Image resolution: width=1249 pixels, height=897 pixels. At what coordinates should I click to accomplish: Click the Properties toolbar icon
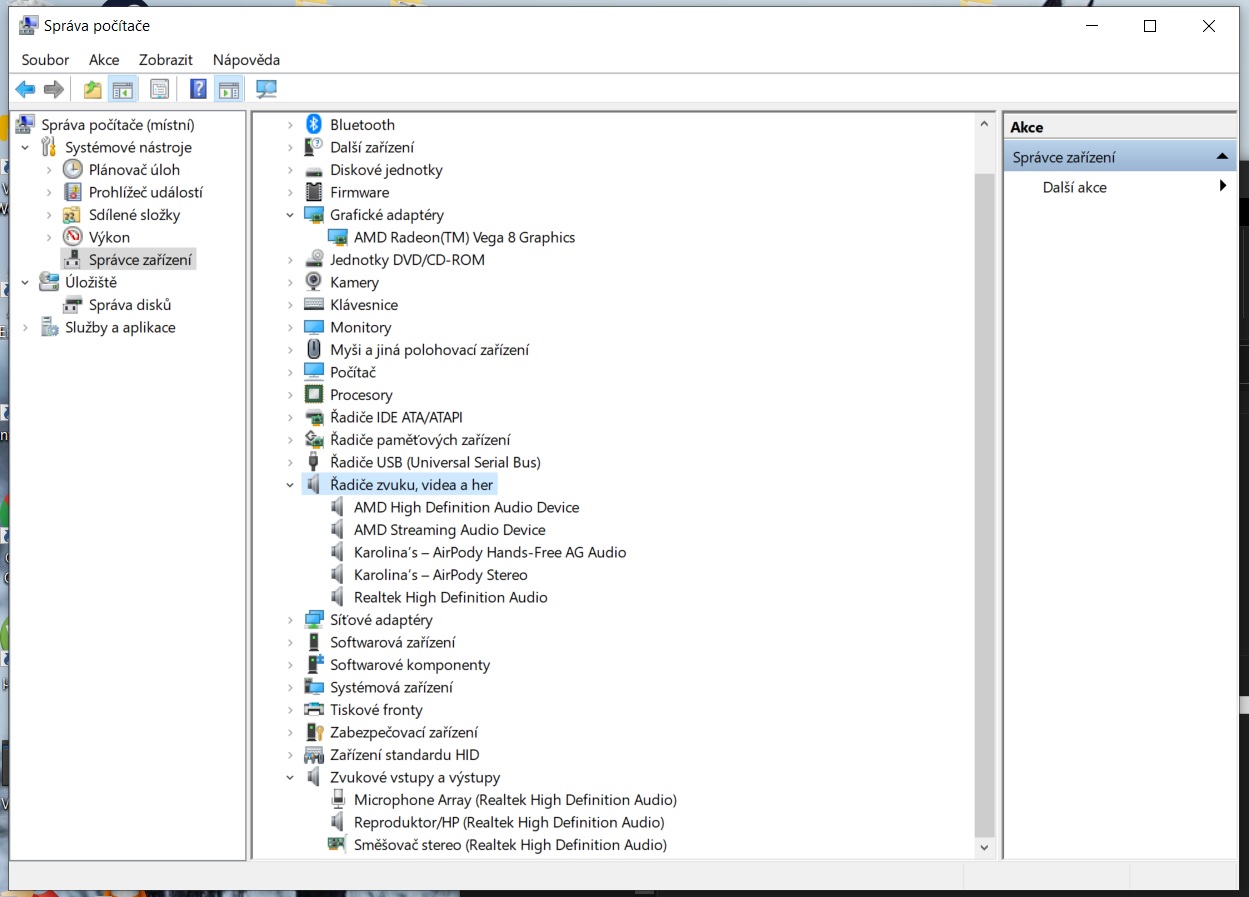tap(159, 90)
